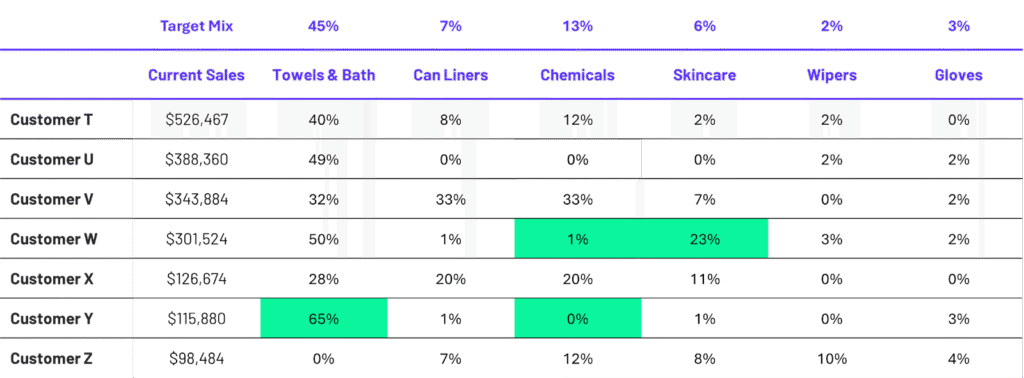
Task: Select the Can Liners column header
Action: tap(451, 75)
